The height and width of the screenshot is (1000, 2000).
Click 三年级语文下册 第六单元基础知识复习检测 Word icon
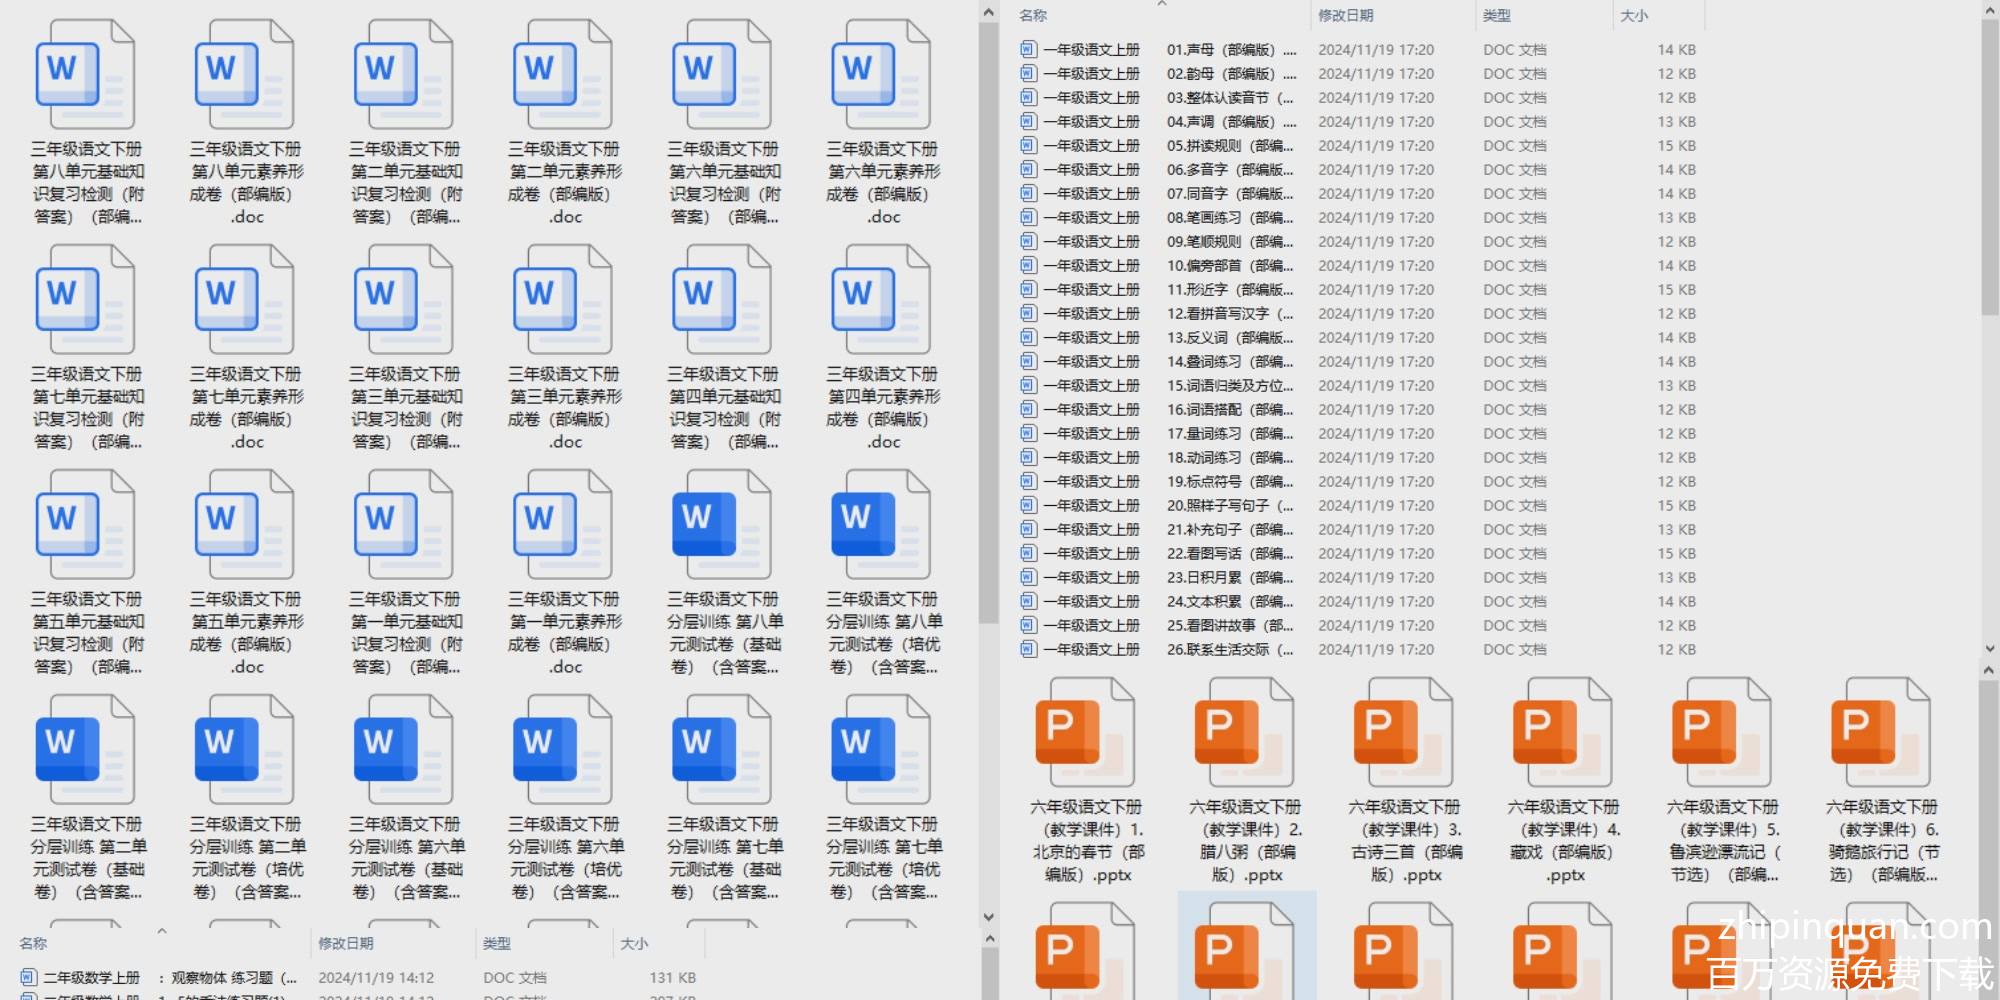pyautogui.click(x=721, y=74)
